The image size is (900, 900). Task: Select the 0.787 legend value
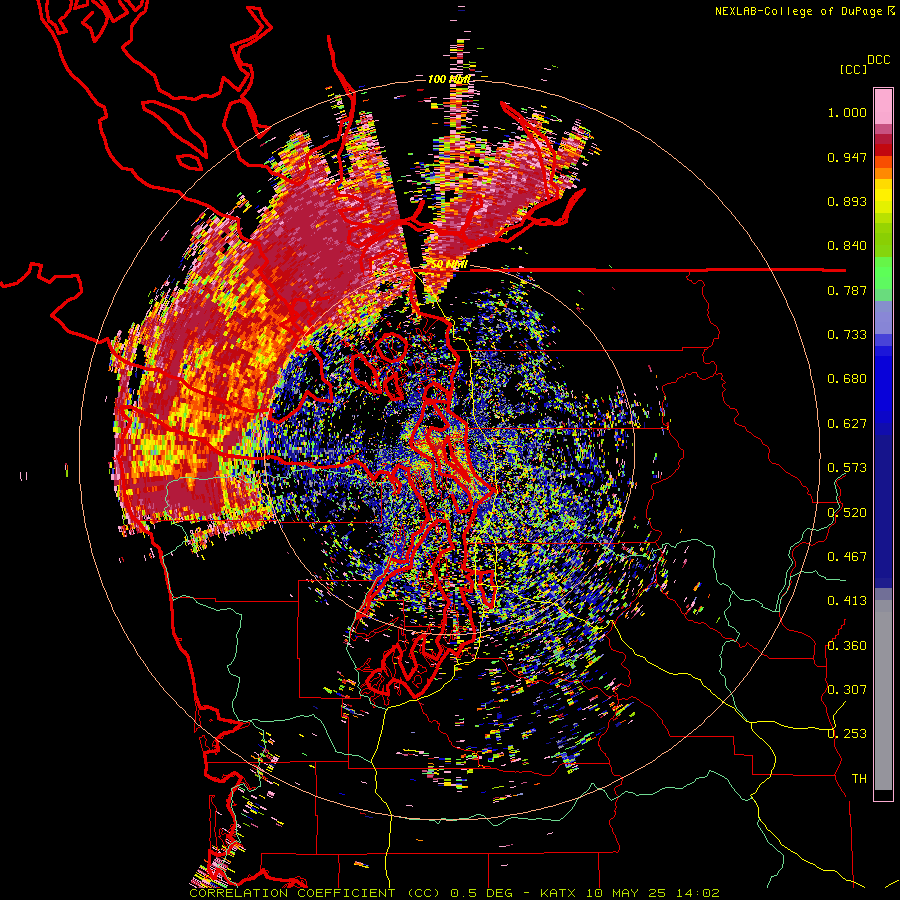coord(847,290)
